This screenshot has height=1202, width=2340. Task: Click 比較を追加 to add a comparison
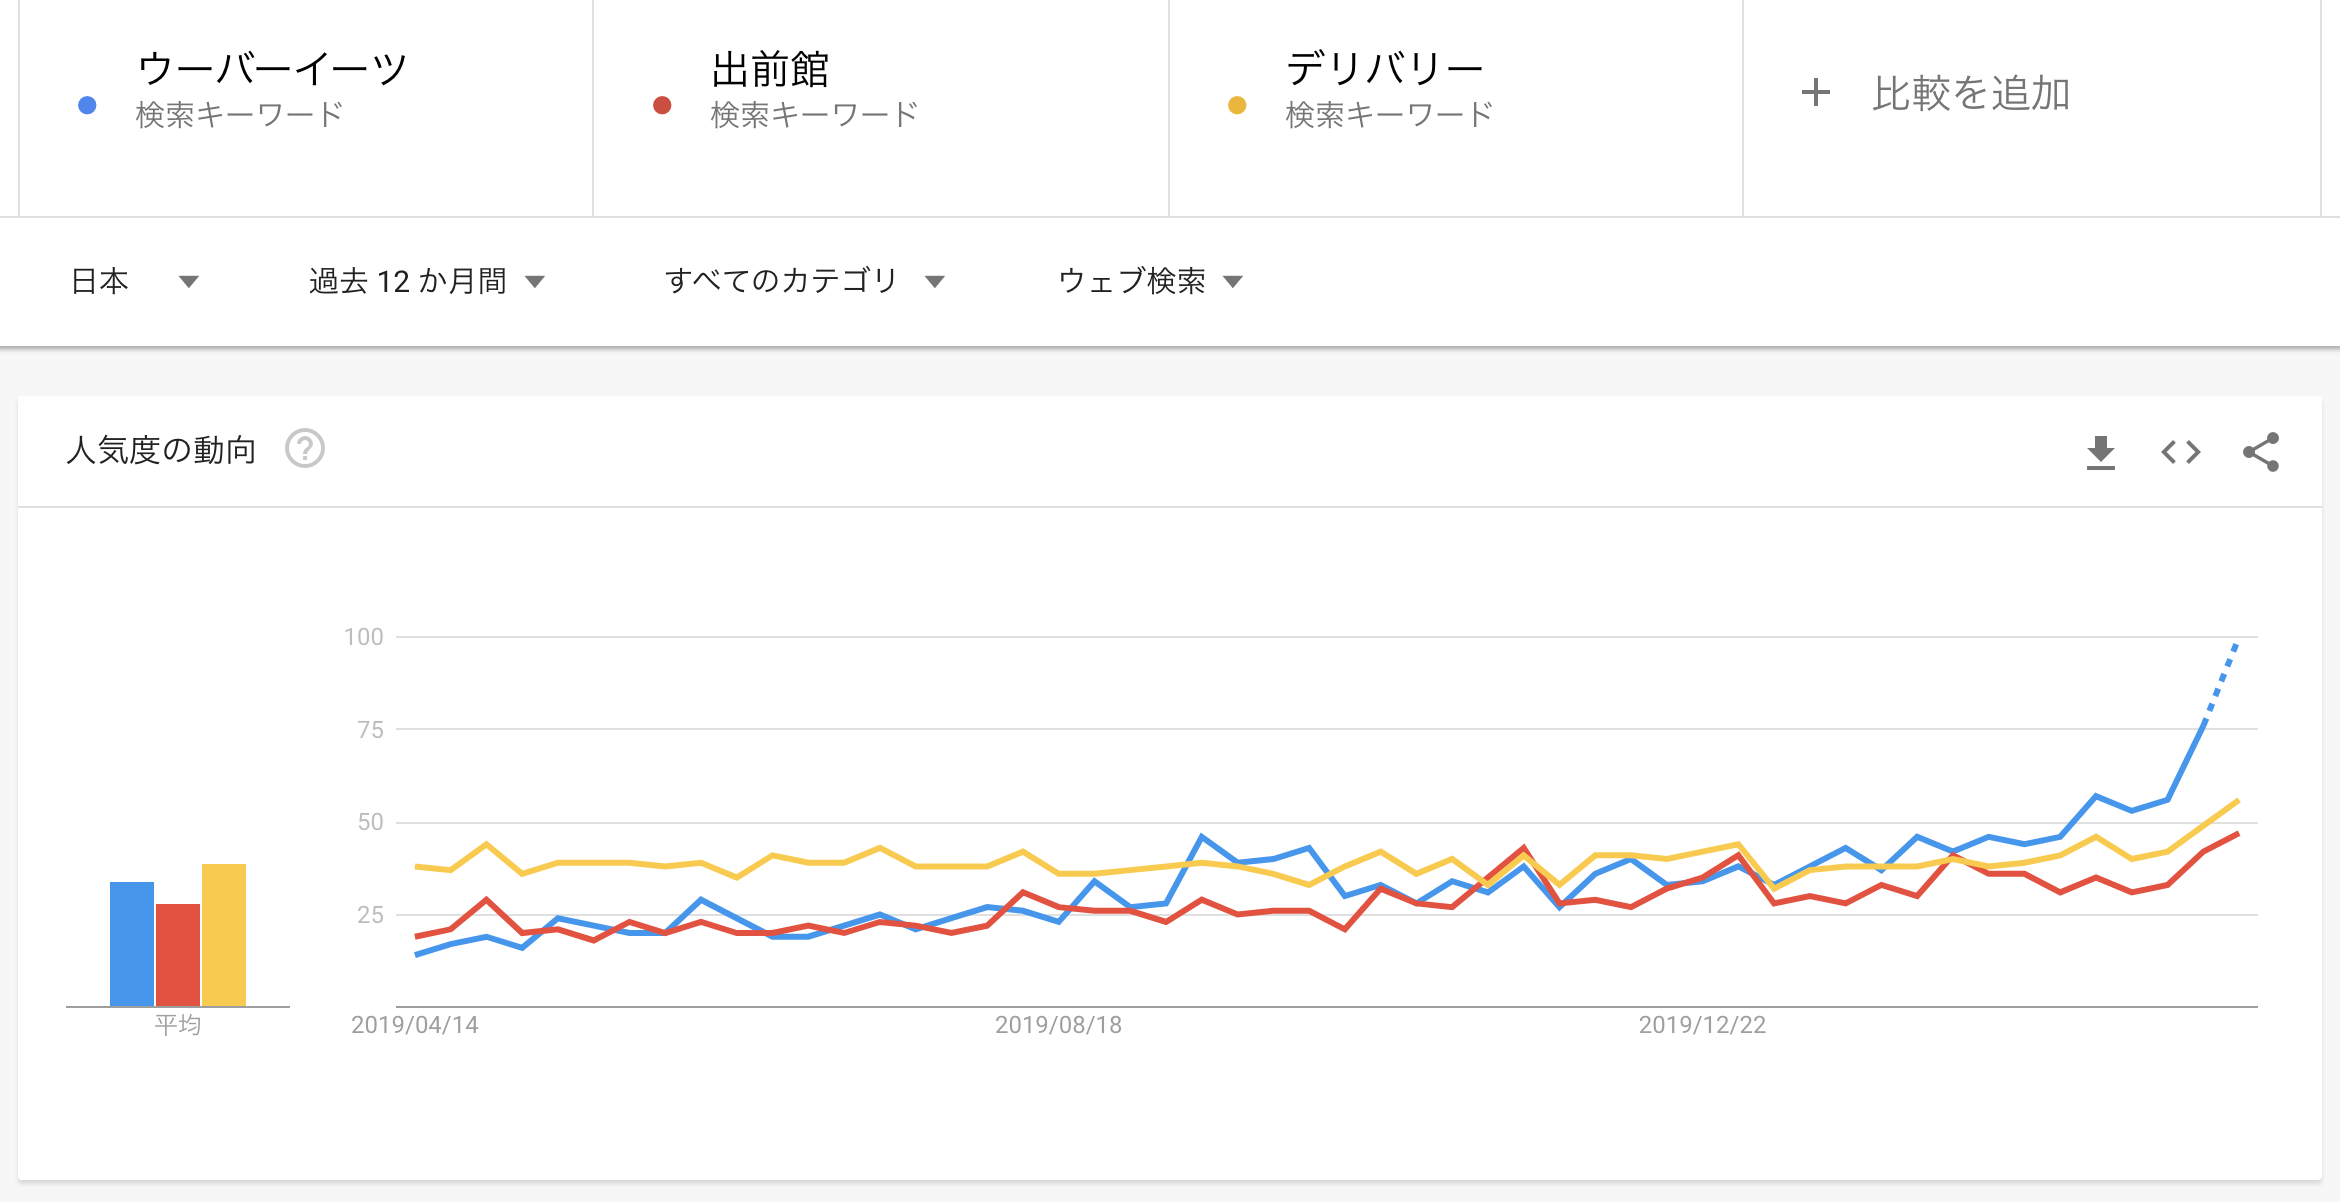click(x=1972, y=93)
